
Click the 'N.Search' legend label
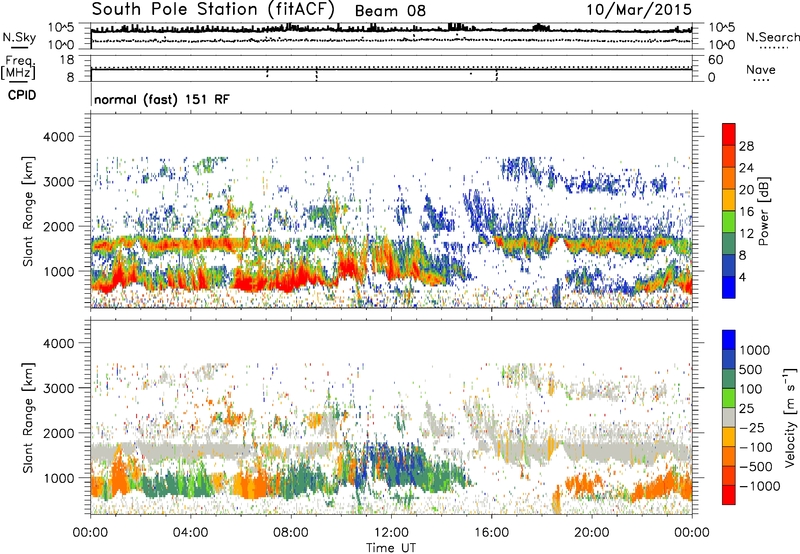click(772, 37)
